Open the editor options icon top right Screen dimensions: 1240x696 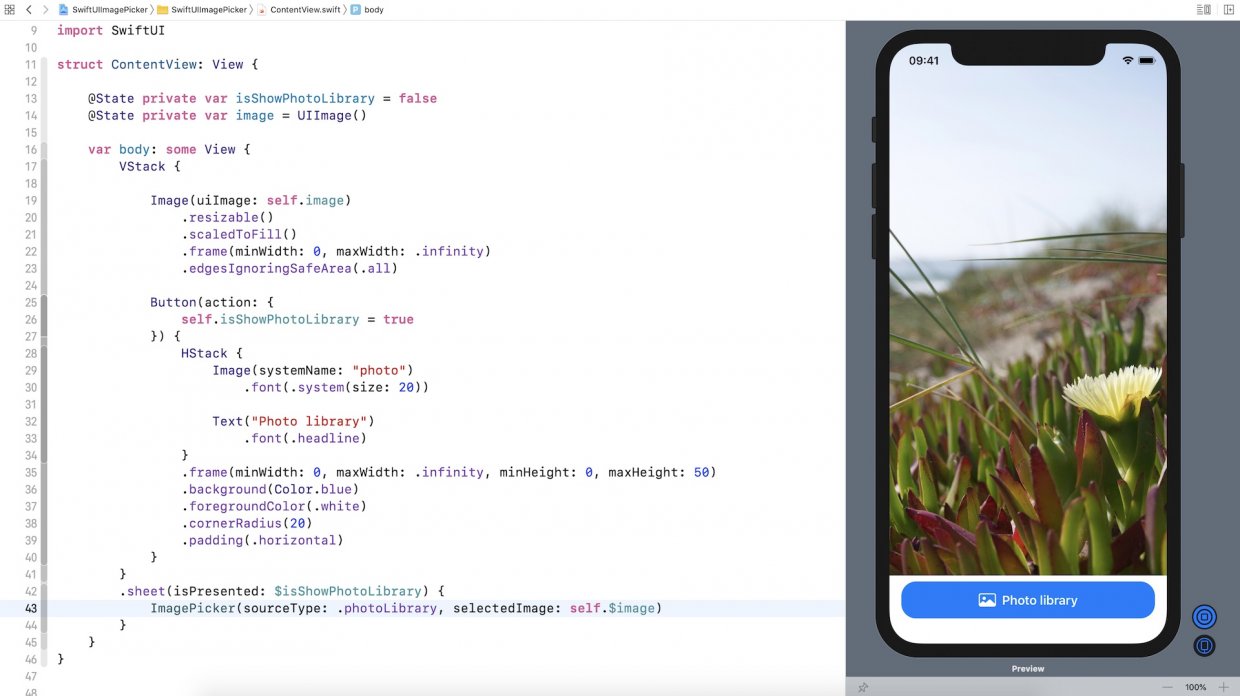click(1202, 8)
